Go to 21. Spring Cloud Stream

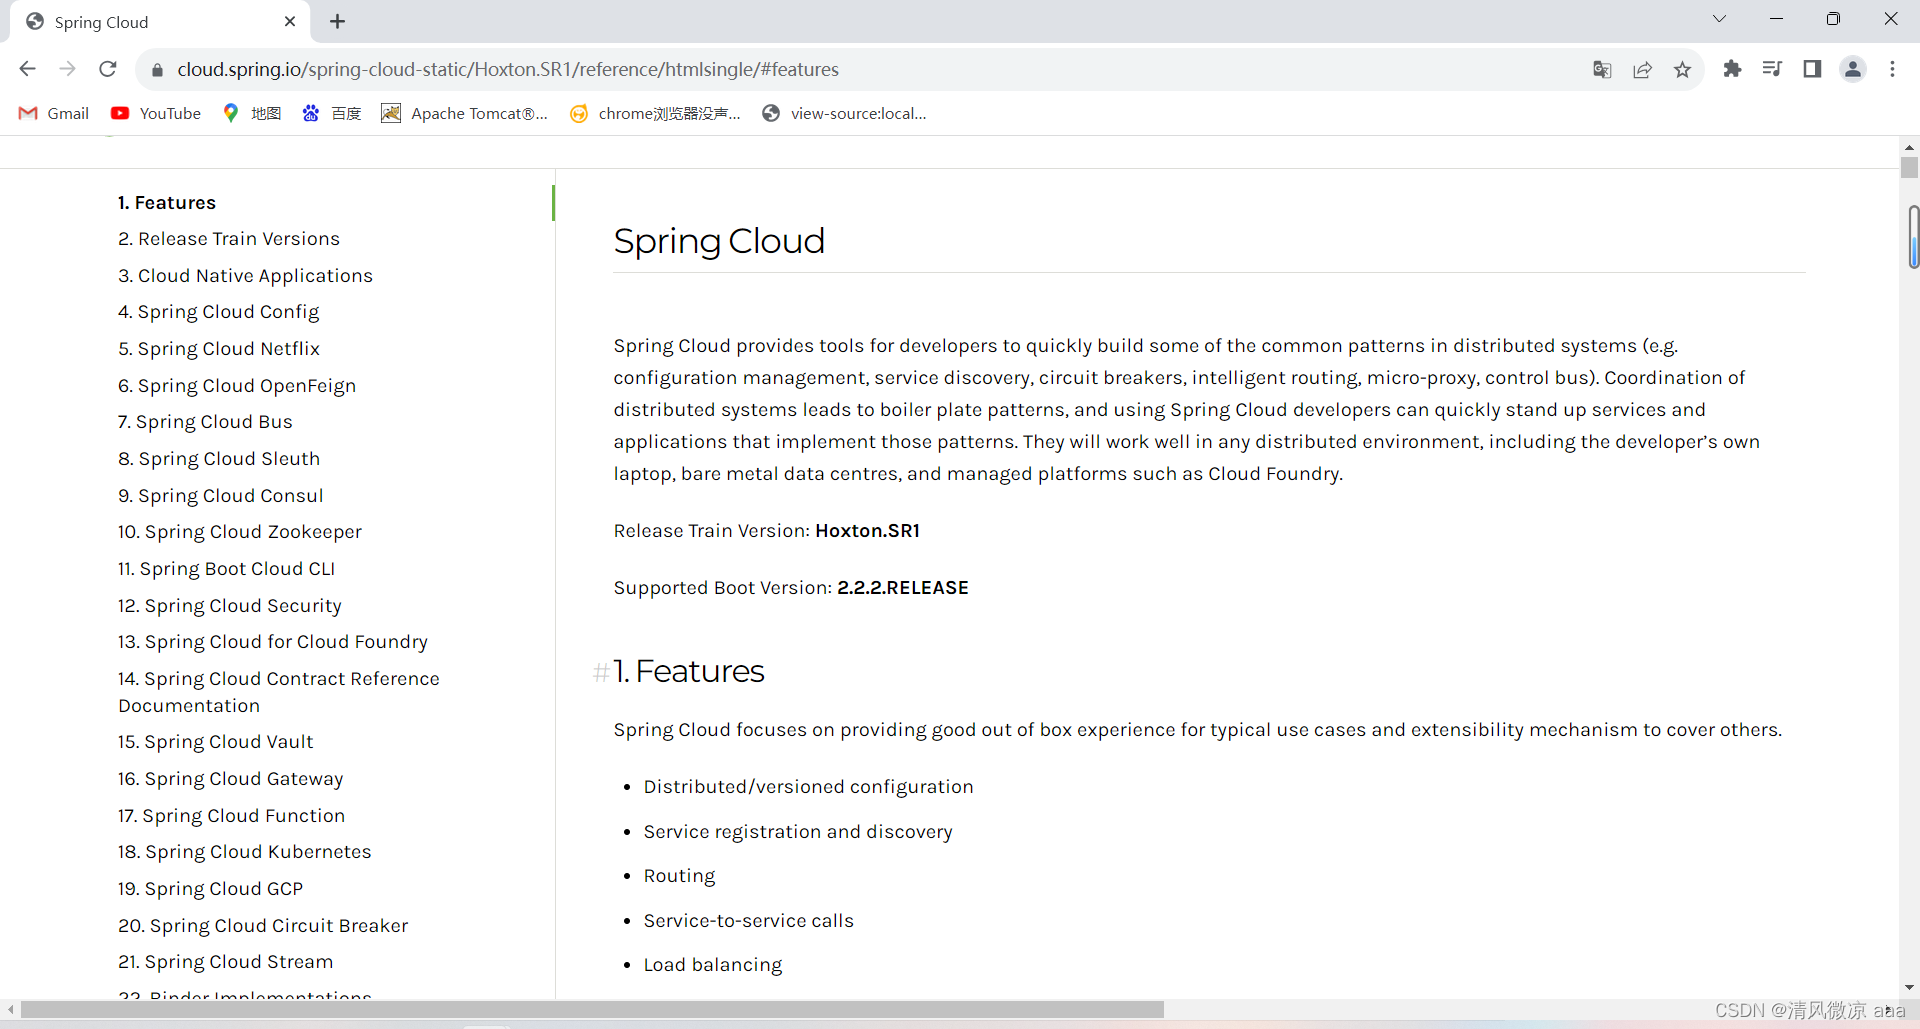(x=225, y=962)
